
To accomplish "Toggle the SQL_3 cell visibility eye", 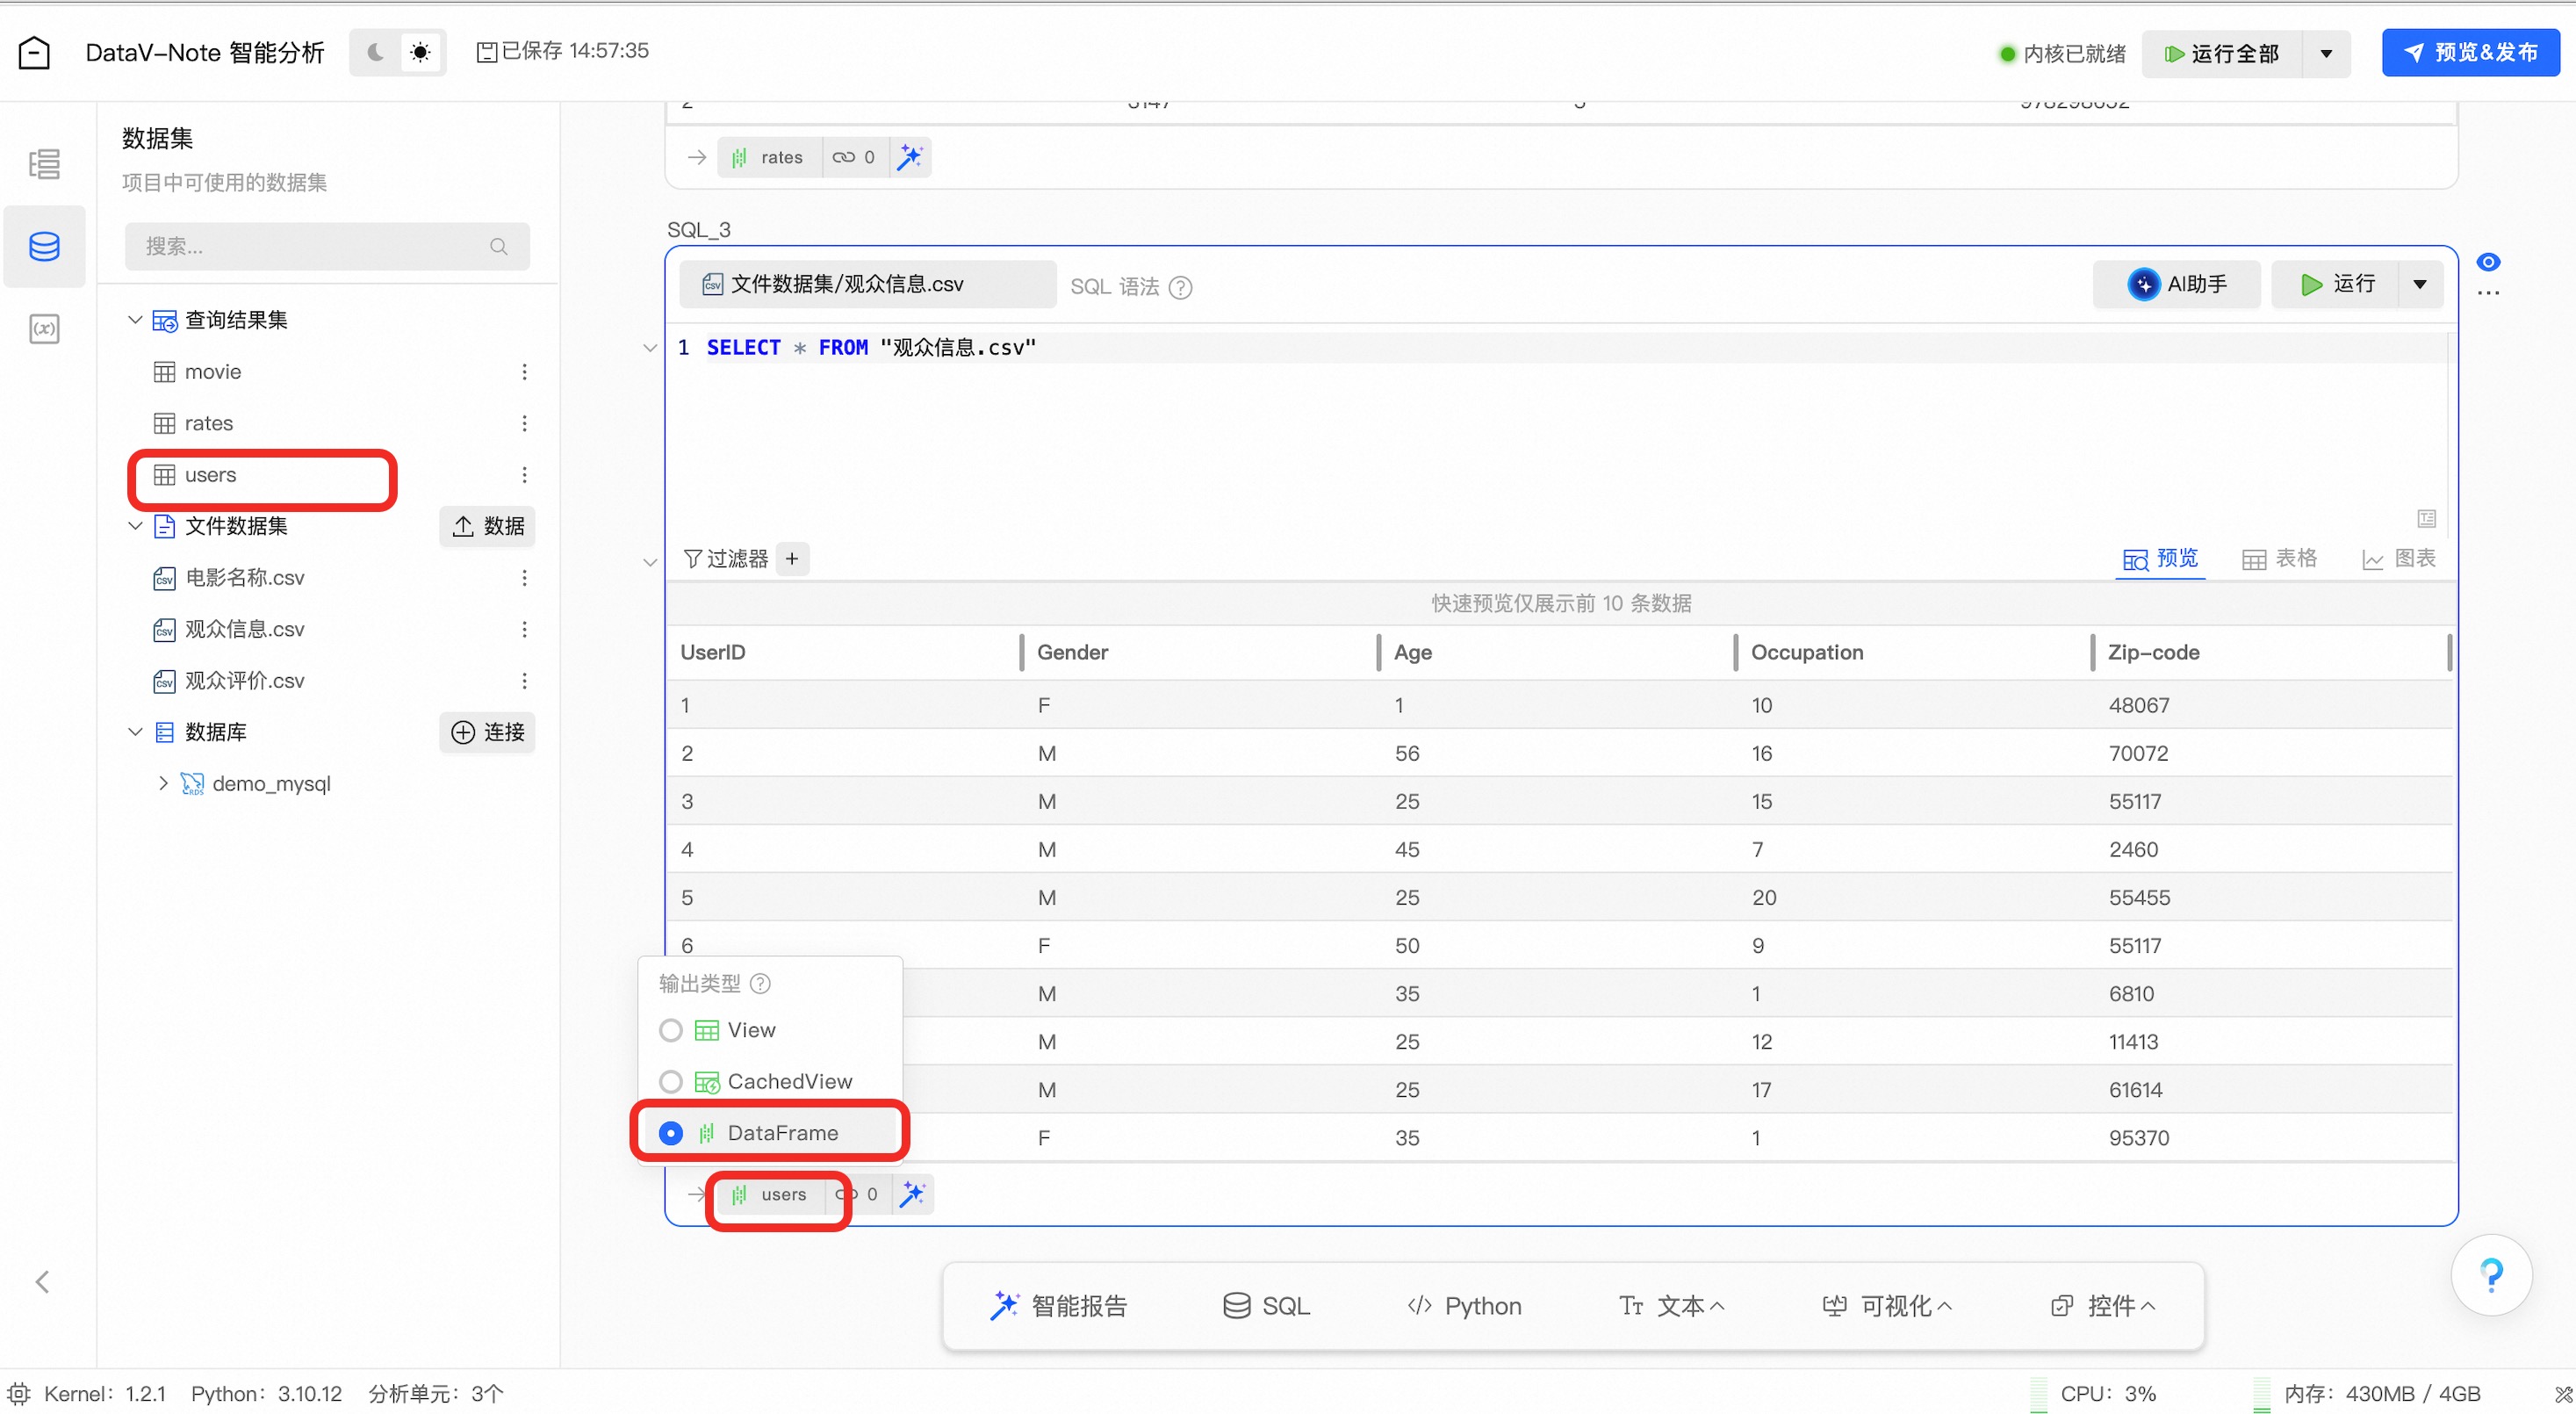I will coord(2488,262).
